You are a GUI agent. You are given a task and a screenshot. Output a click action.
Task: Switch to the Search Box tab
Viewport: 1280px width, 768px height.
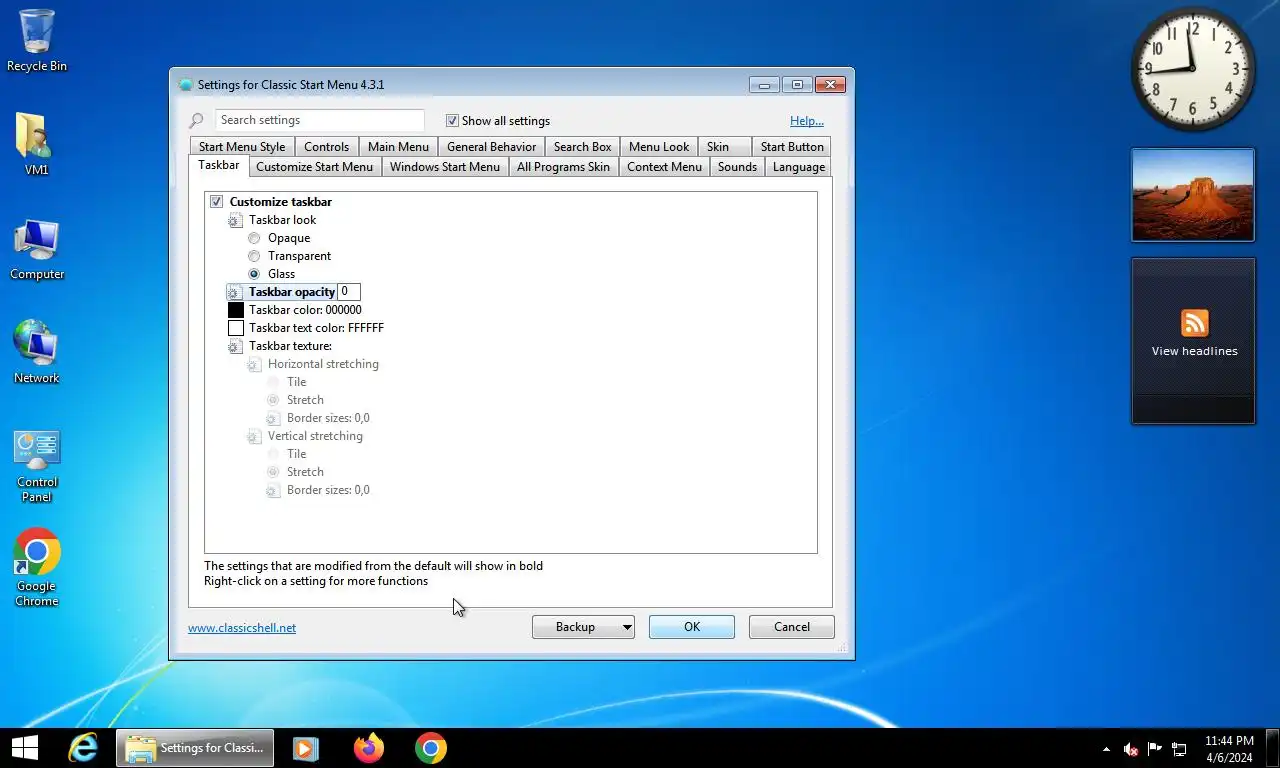coord(582,147)
